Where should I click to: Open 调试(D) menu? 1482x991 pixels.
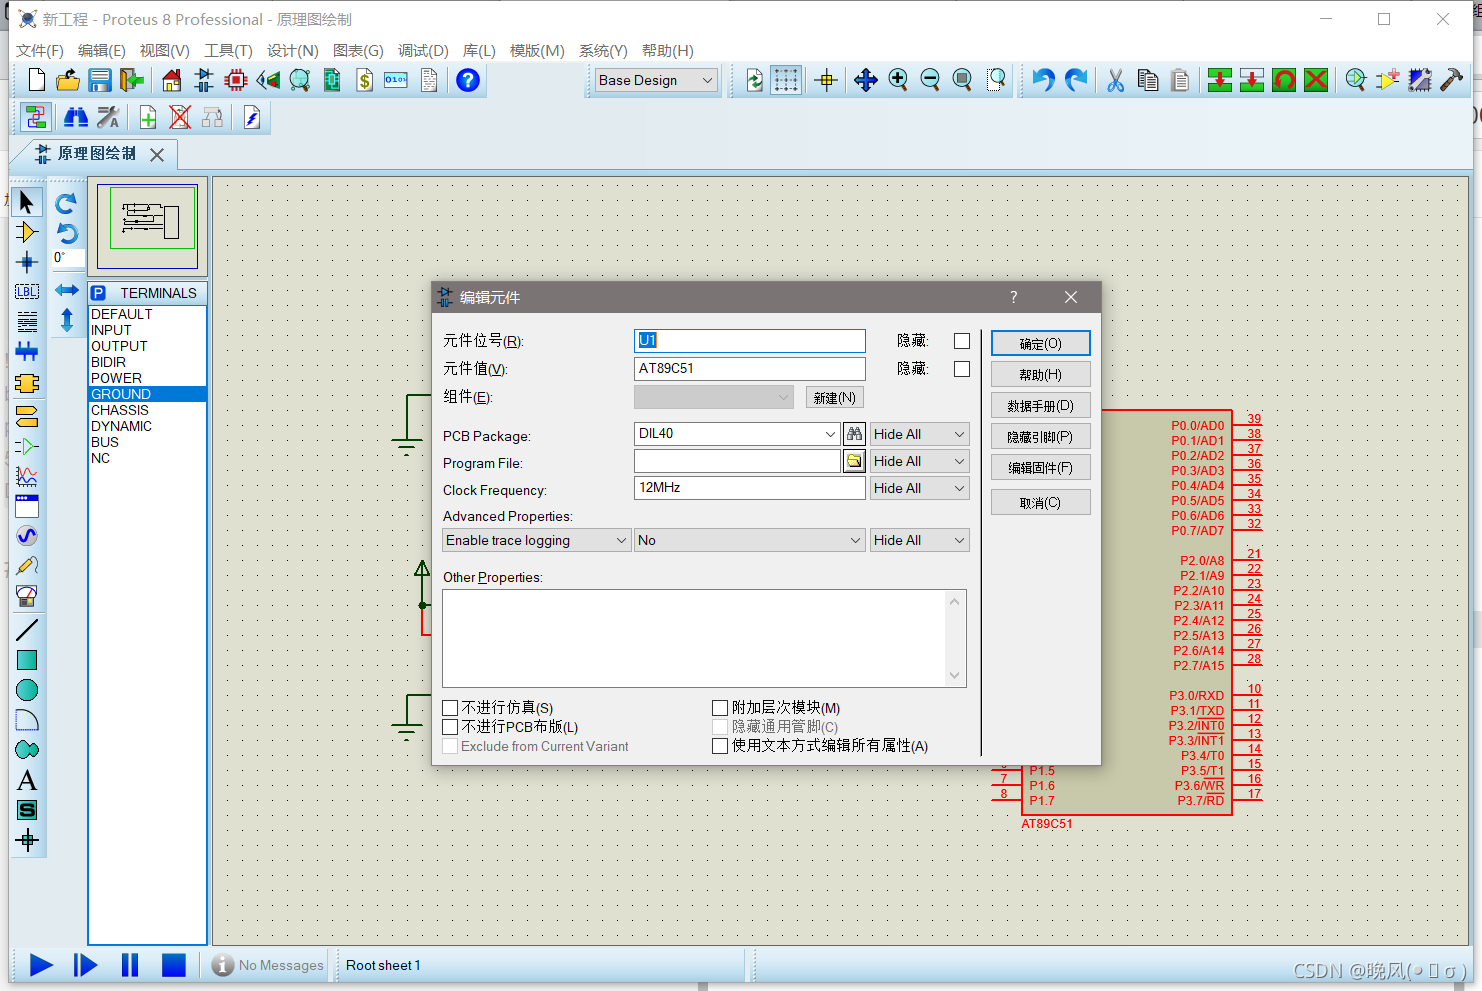coord(423,51)
